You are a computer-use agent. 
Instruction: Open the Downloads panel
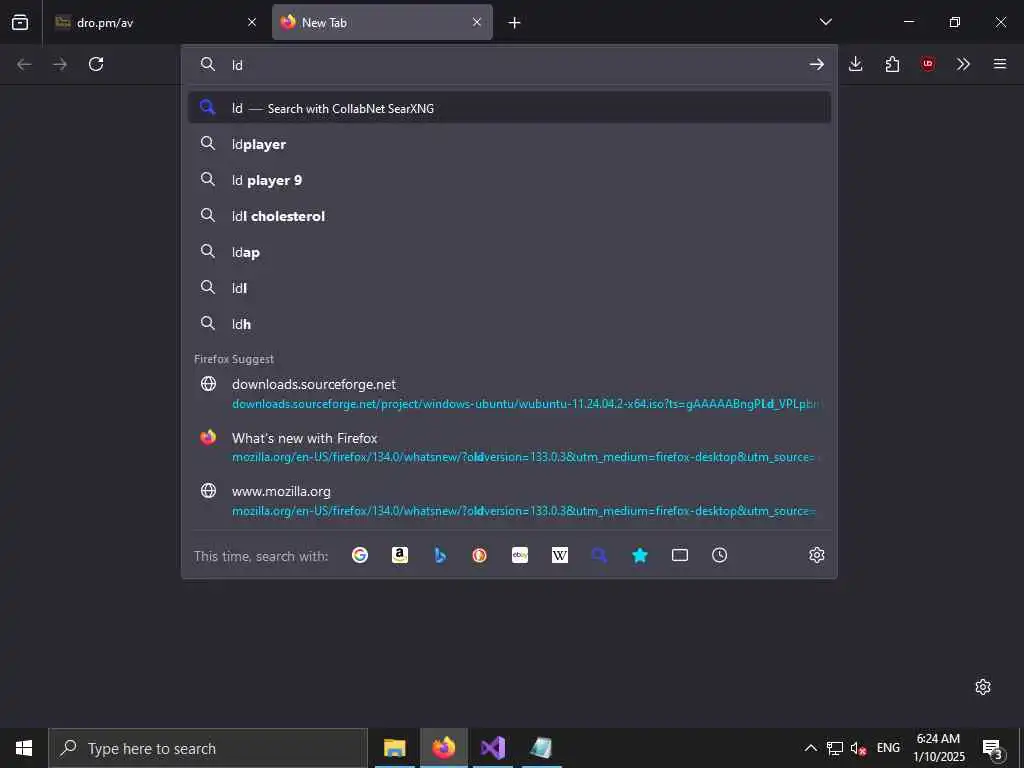[x=856, y=64]
